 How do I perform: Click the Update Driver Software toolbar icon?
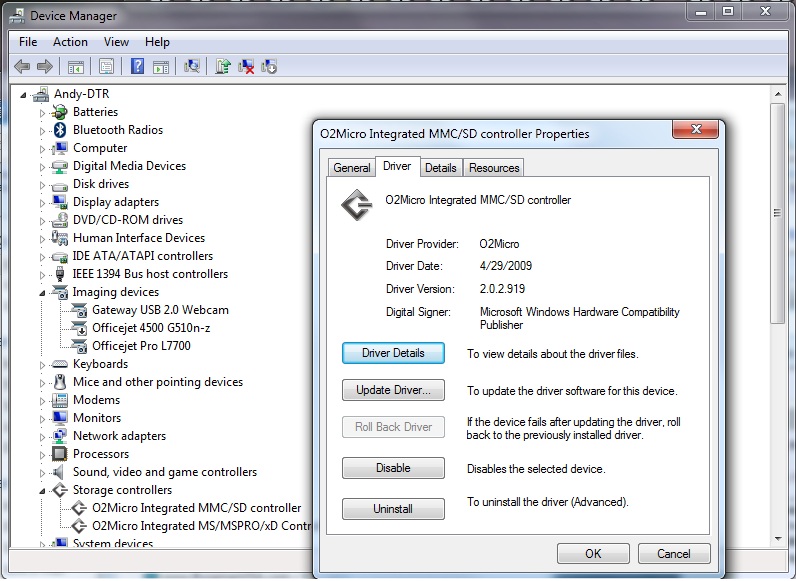click(x=222, y=66)
